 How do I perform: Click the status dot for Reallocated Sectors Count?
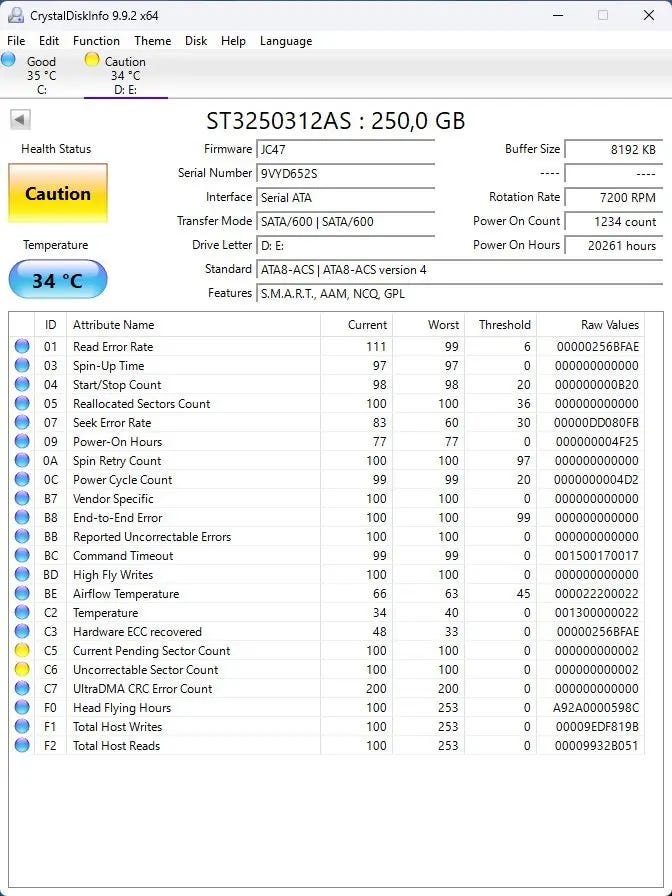[x=22, y=403]
